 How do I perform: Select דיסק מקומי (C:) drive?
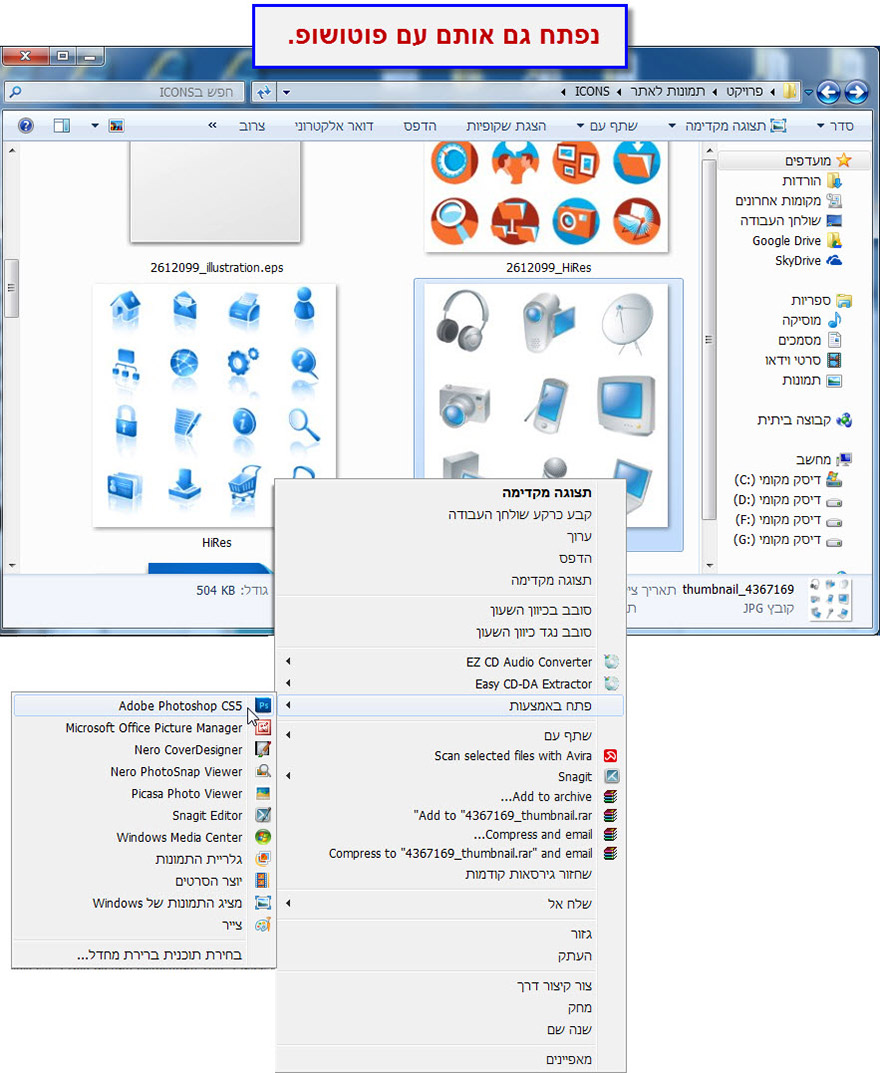787,480
